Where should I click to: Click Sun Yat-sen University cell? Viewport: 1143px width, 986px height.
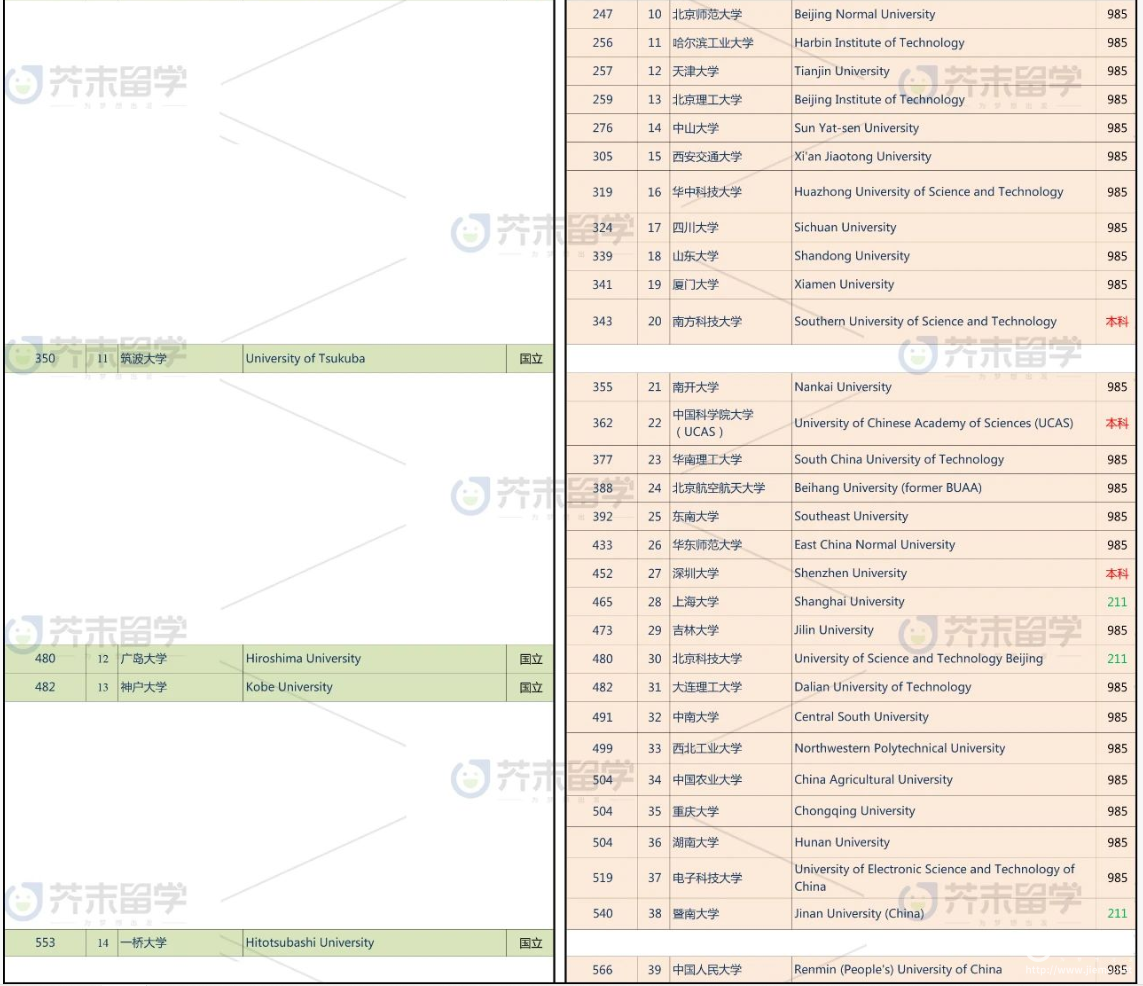pos(943,128)
